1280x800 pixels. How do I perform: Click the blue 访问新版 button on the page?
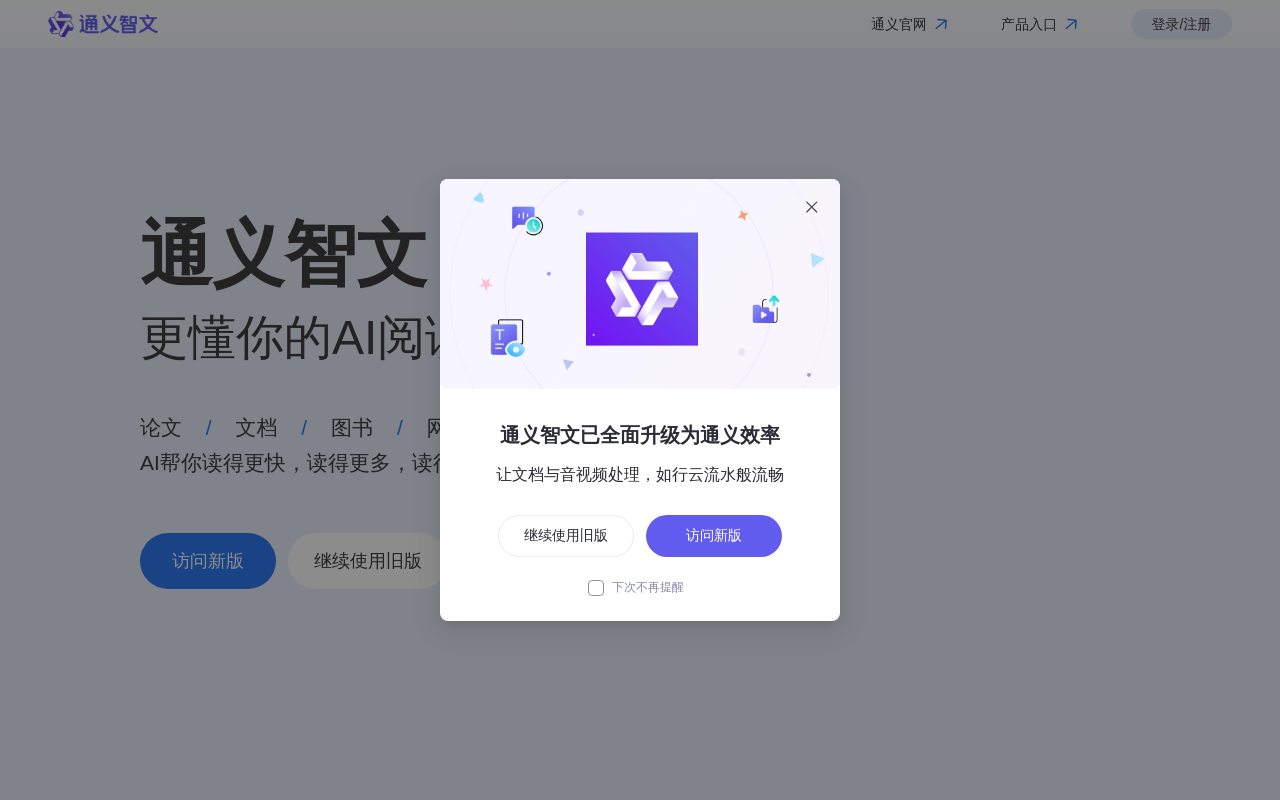tap(208, 561)
